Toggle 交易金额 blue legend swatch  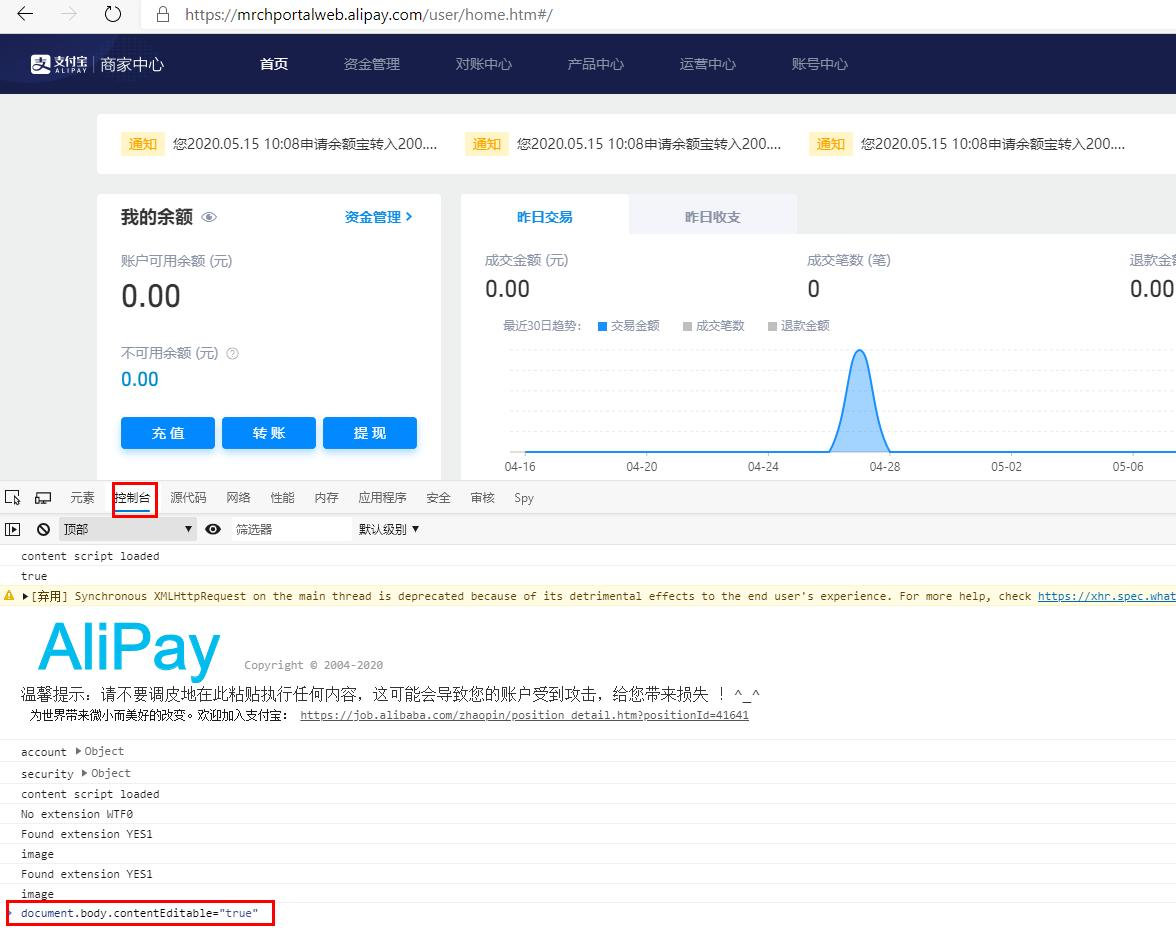(x=602, y=326)
